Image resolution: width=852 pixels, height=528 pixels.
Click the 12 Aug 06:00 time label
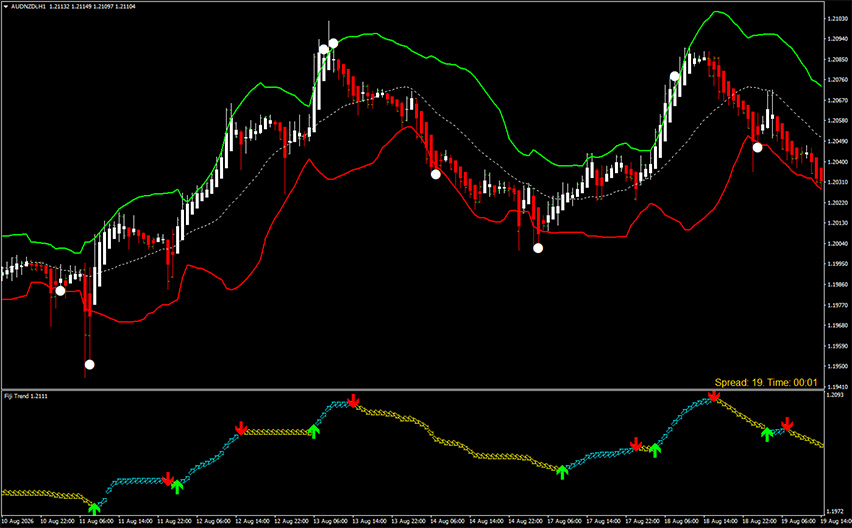tap(214, 521)
